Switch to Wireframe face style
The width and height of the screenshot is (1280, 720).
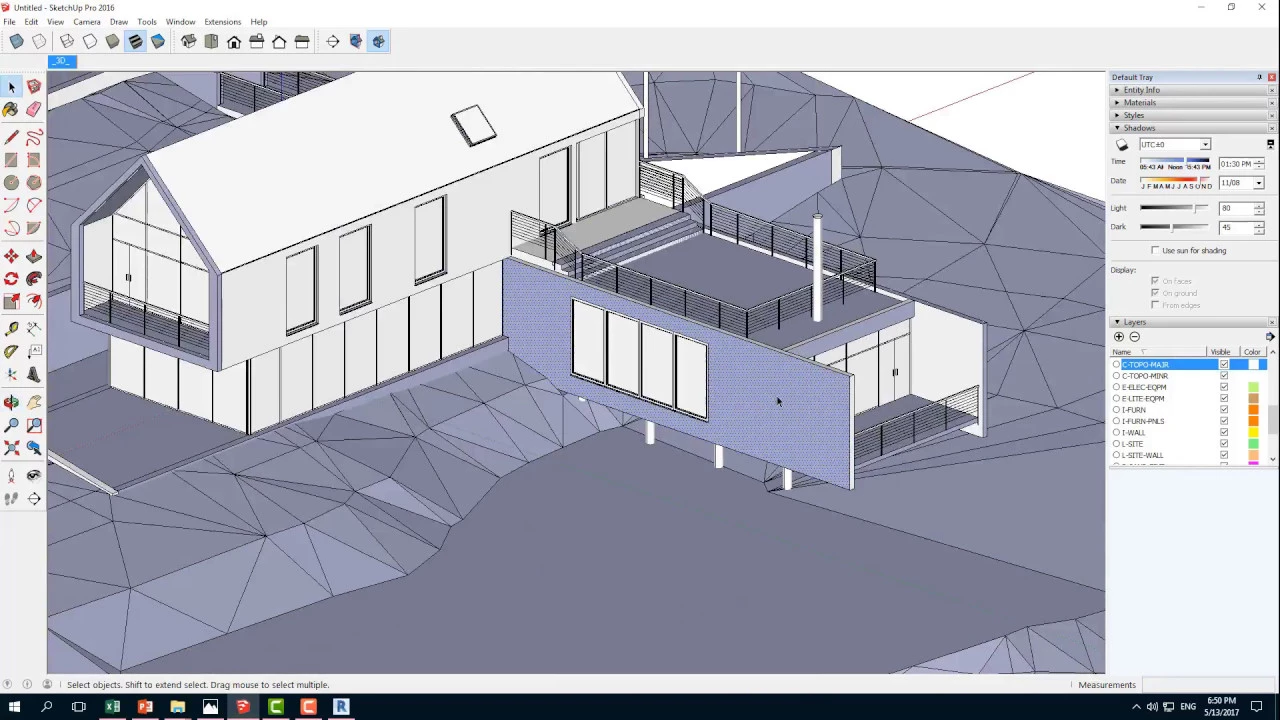[67, 41]
